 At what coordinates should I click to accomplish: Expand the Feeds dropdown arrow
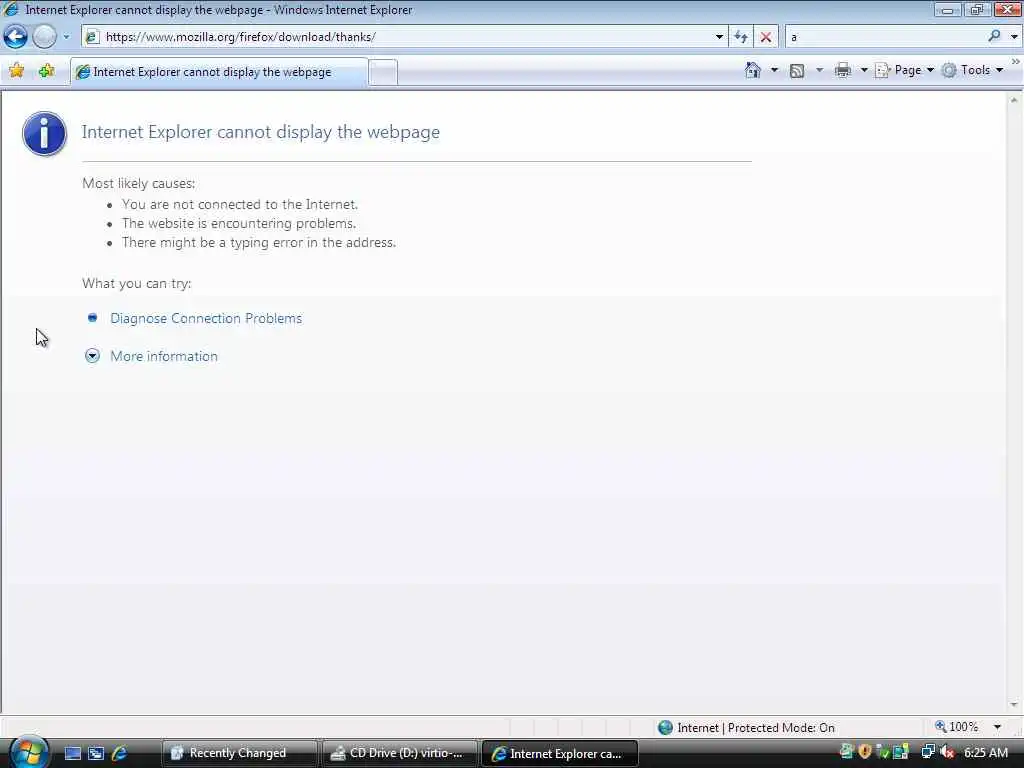click(820, 70)
